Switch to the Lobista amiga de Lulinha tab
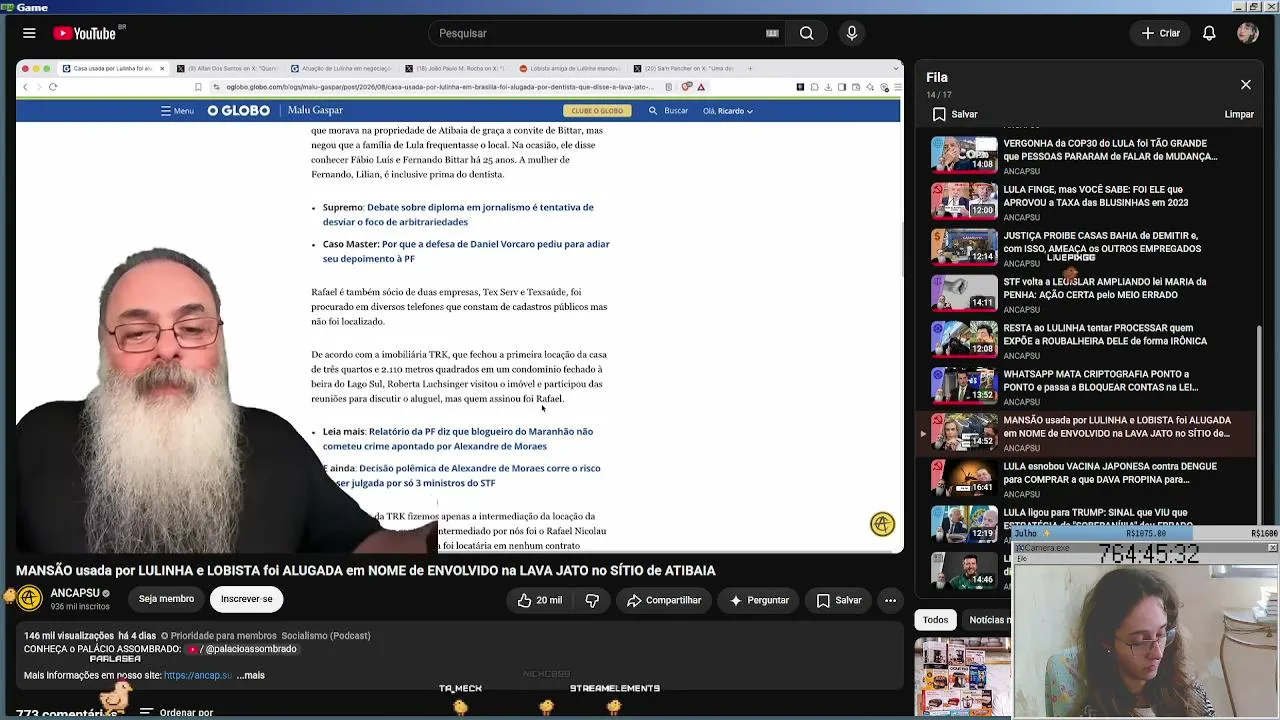The image size is (1280, 720). (x=571, y=69)
